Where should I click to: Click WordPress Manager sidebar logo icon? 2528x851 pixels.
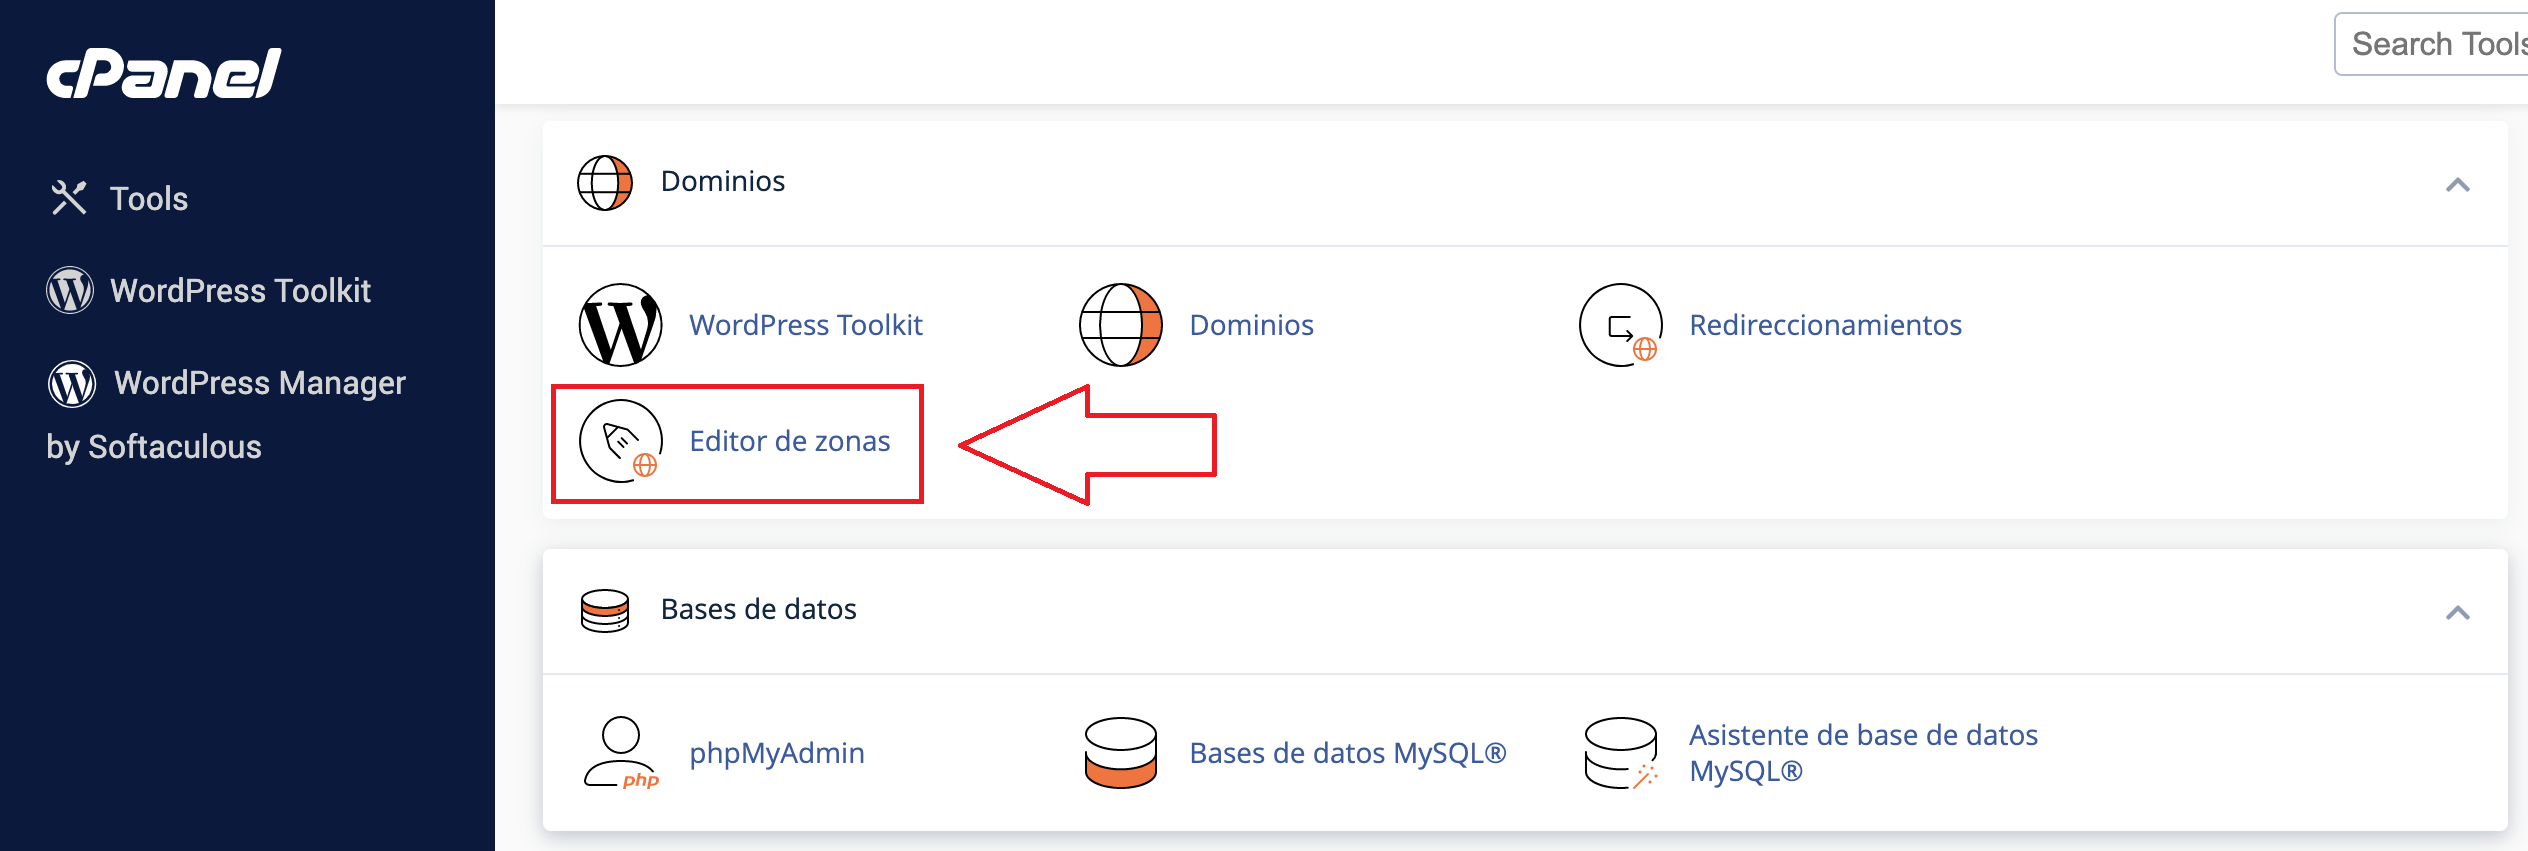point(72,383)
